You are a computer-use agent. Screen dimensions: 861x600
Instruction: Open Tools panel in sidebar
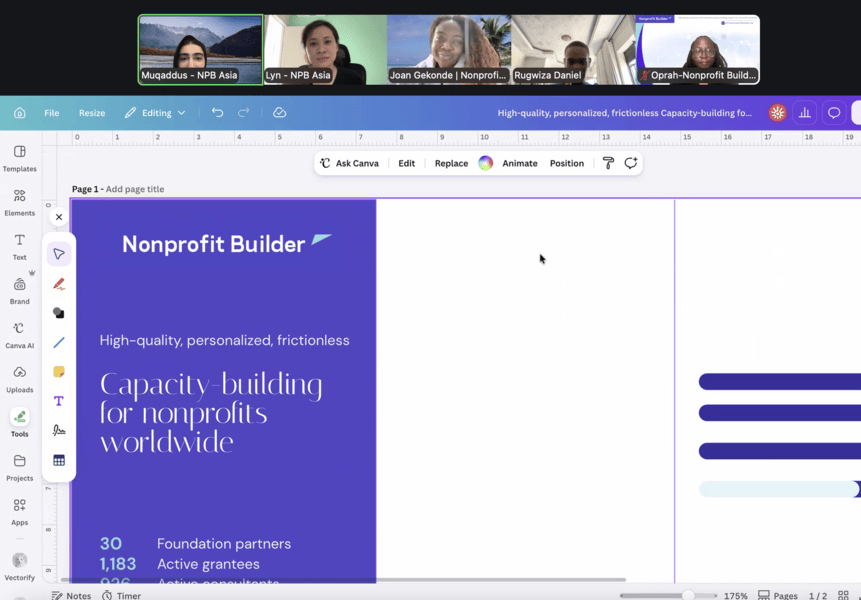click(20, 423)
